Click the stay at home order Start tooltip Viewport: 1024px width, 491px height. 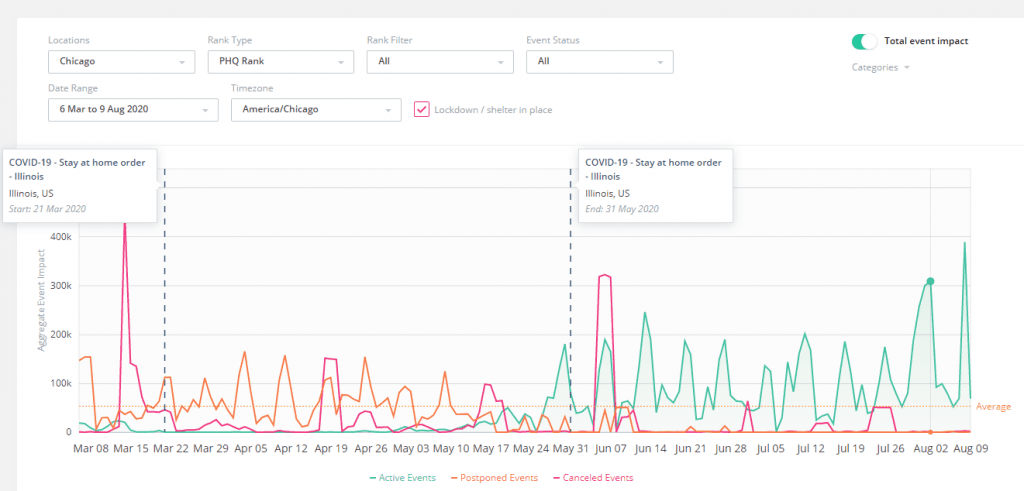(78, 184)
